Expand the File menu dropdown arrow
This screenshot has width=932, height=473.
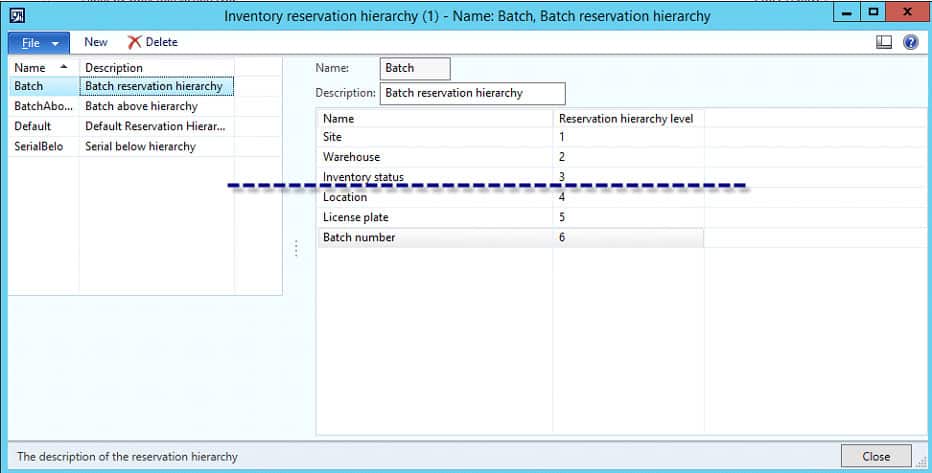(x=55, y=43)
